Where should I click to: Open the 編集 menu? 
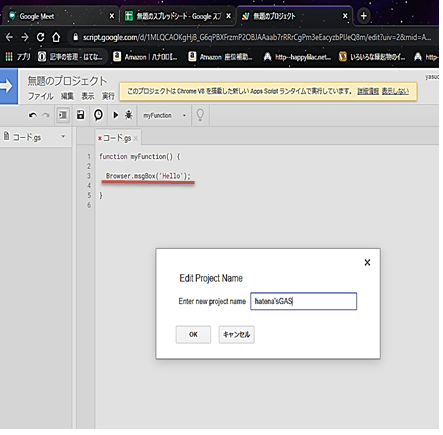coord(67,96)
